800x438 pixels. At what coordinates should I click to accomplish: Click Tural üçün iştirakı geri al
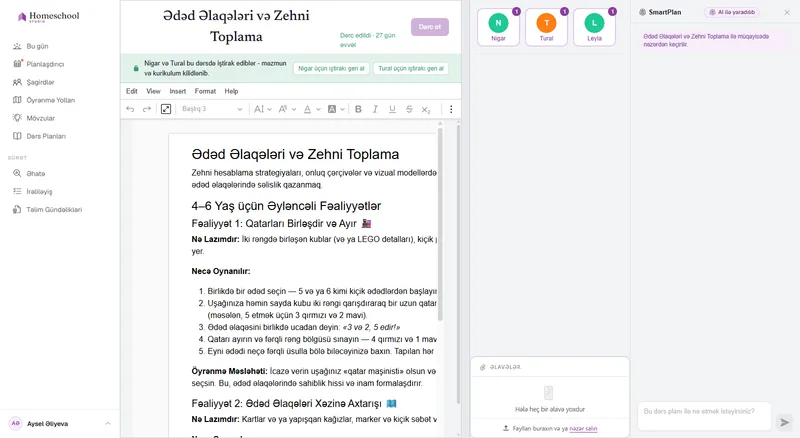point(411,68)
